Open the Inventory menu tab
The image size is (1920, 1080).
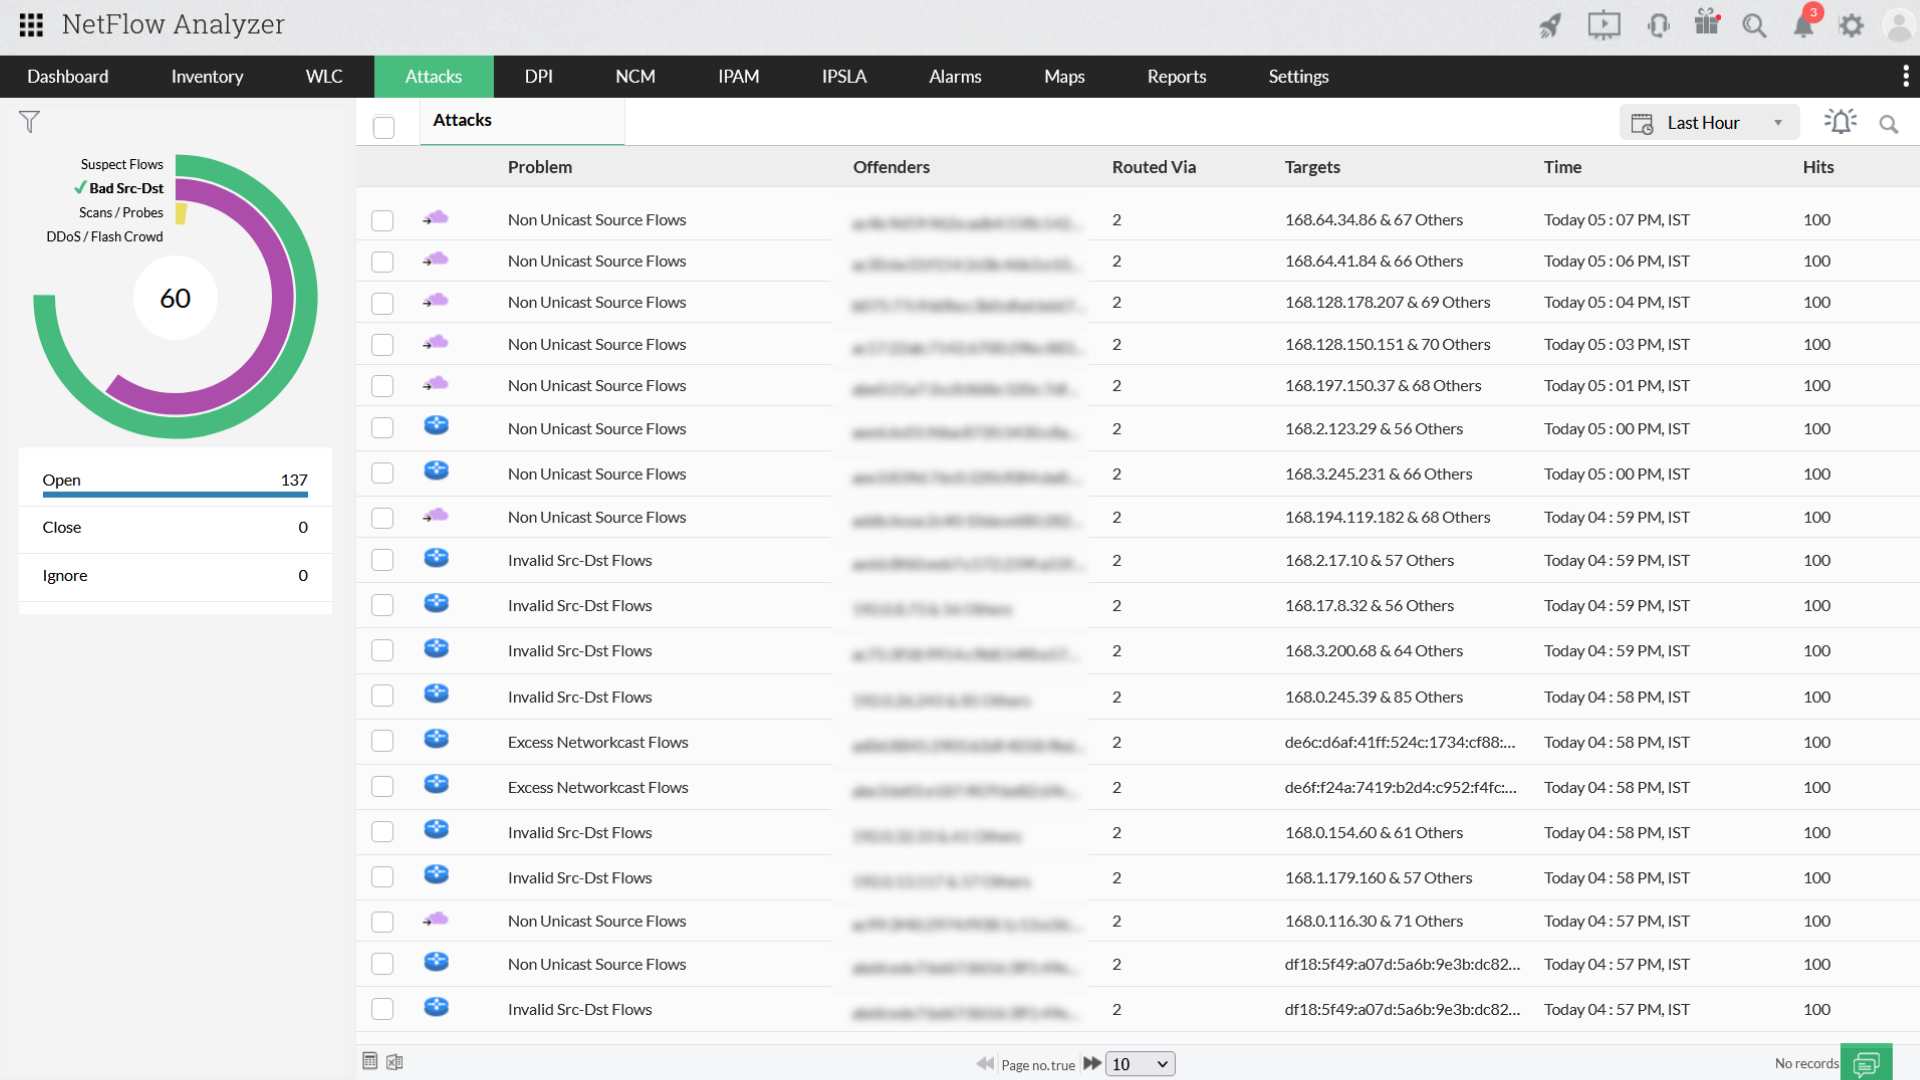[x=206, y=76]
